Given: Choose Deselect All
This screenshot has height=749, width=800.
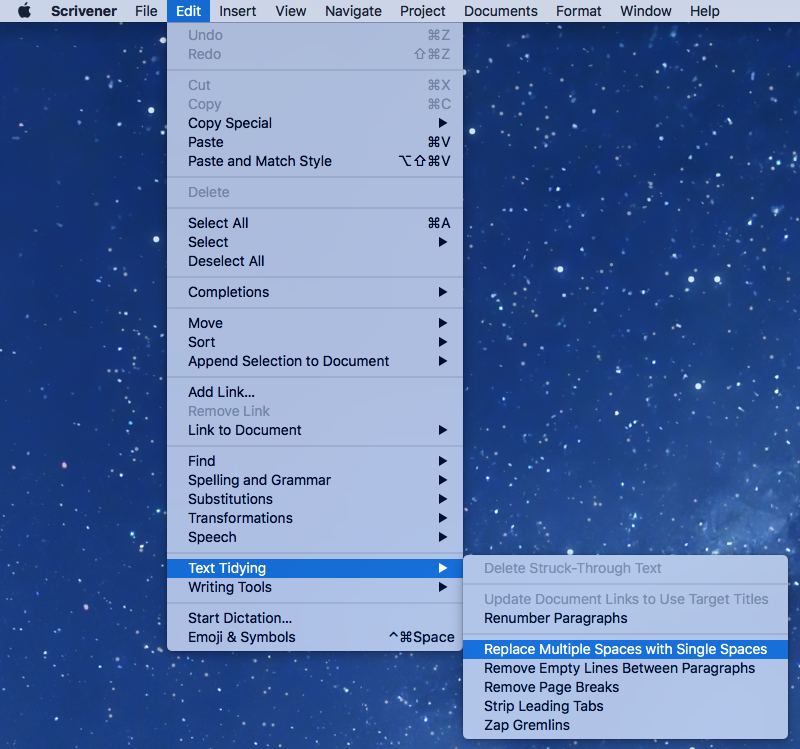Looking at the screenshot, I should [315, 261].
